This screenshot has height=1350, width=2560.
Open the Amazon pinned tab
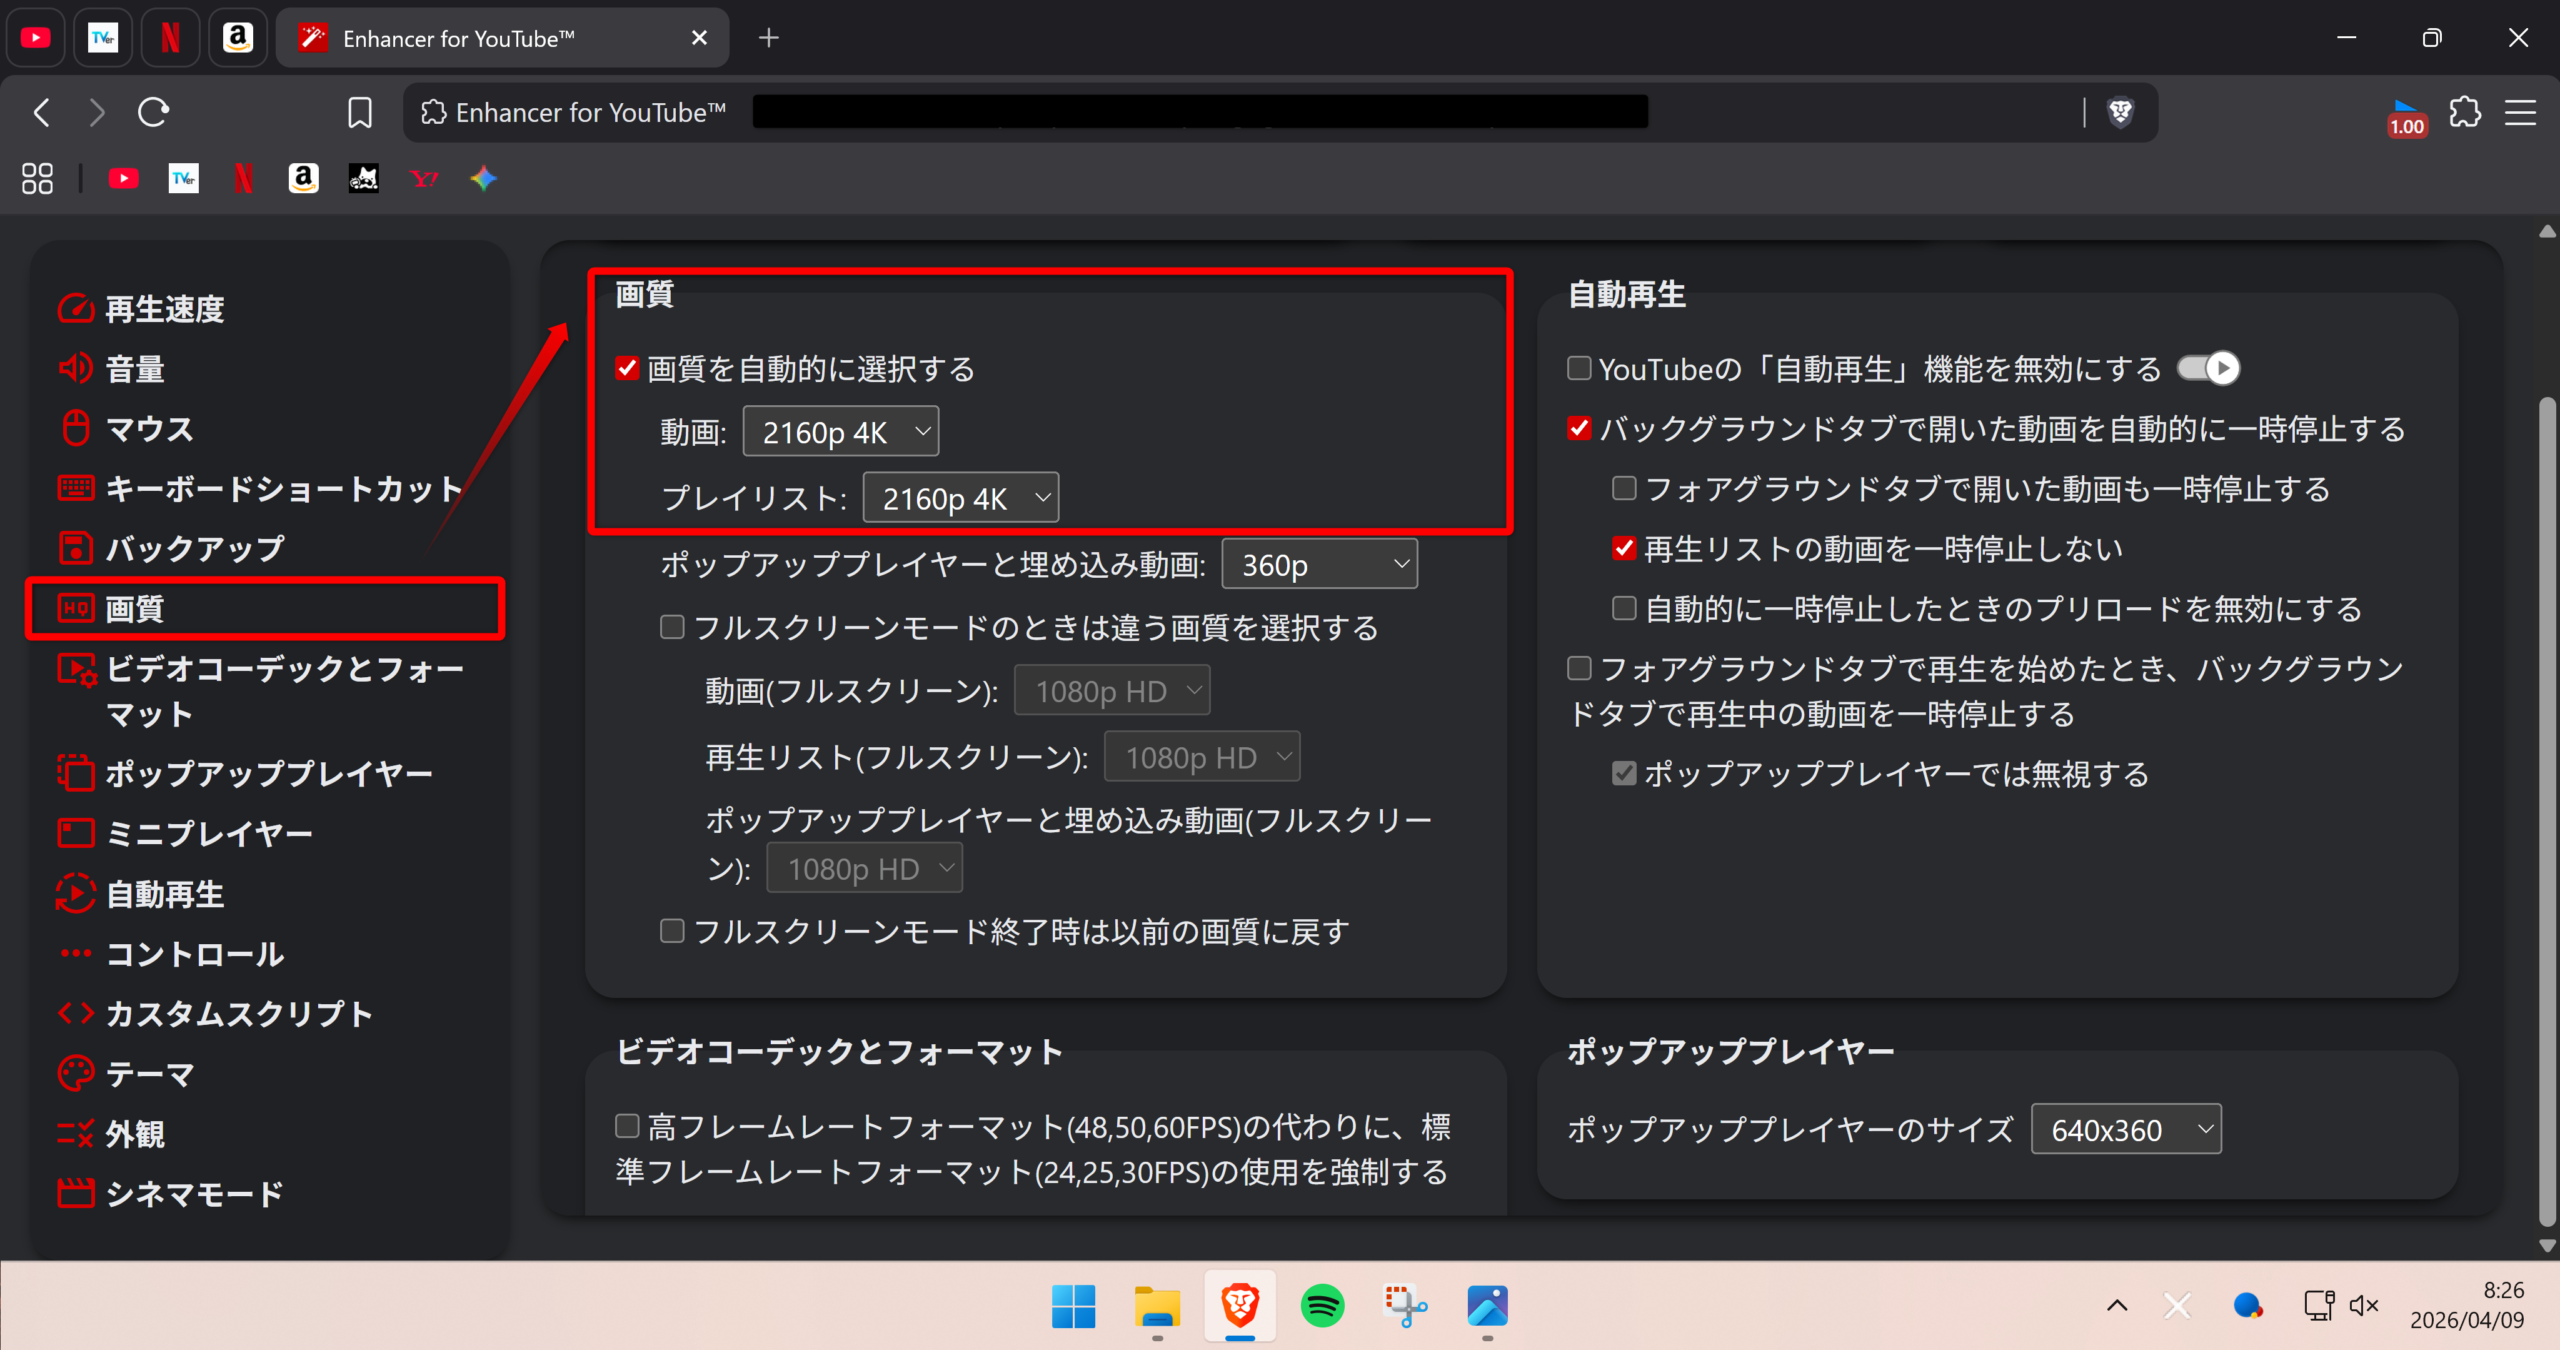237,38
